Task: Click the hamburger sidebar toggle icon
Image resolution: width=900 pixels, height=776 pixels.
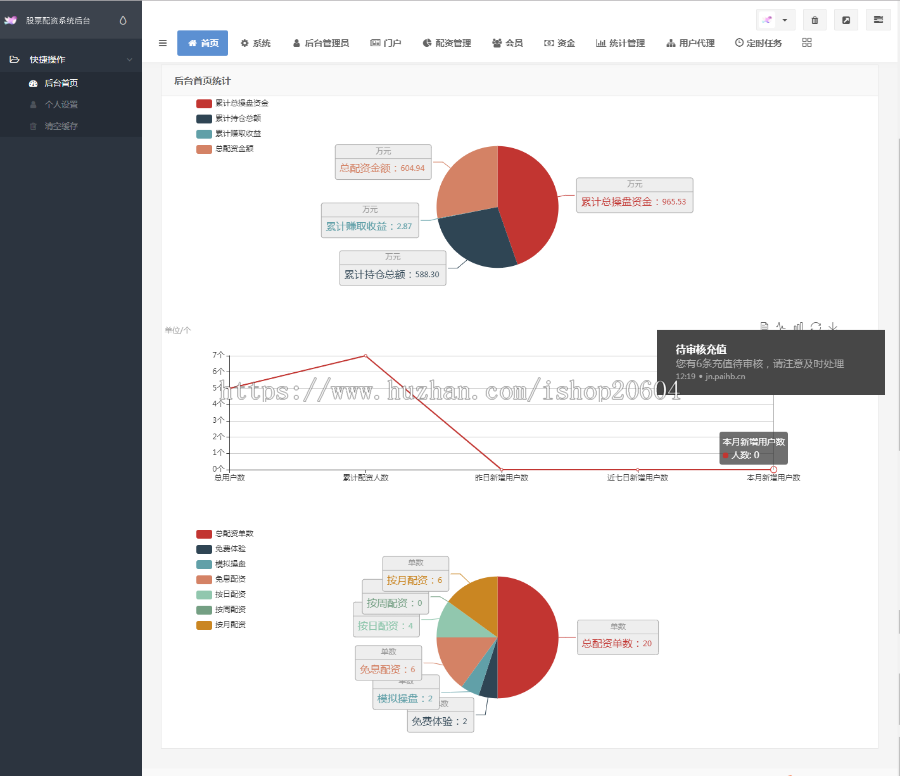Action: click(x=163, y=43)
